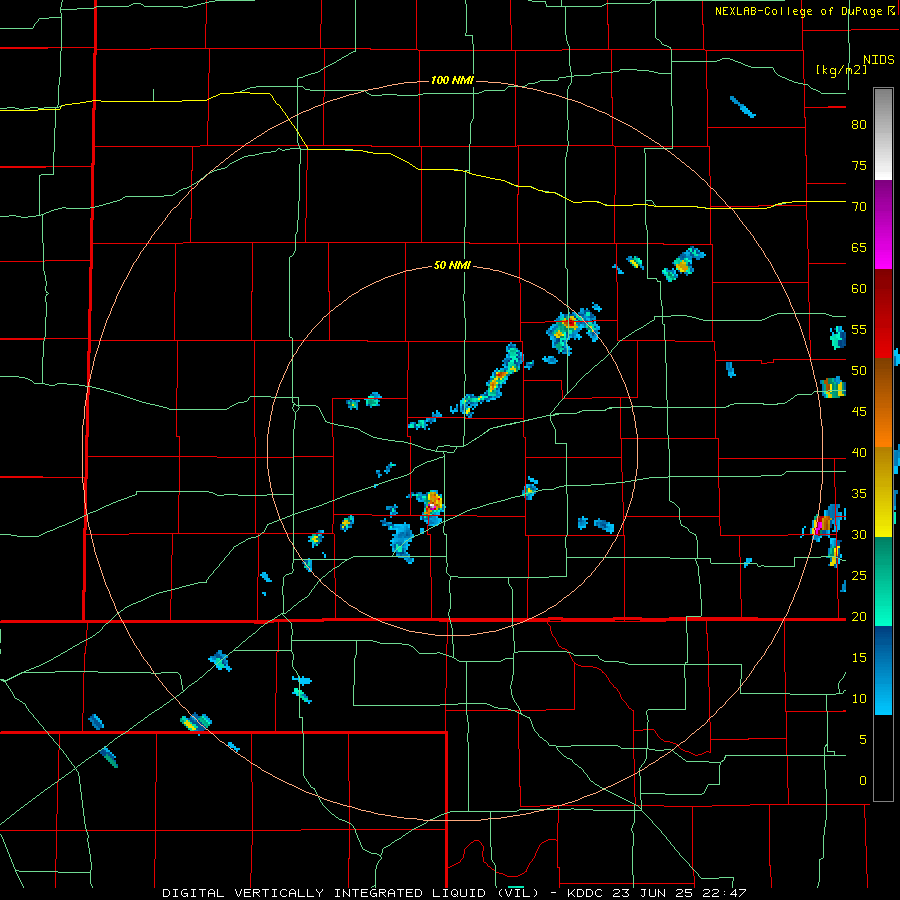Click the scale value 45
Image resolution: width=900 pixels, height=900 pixels.
pos(859,412)
